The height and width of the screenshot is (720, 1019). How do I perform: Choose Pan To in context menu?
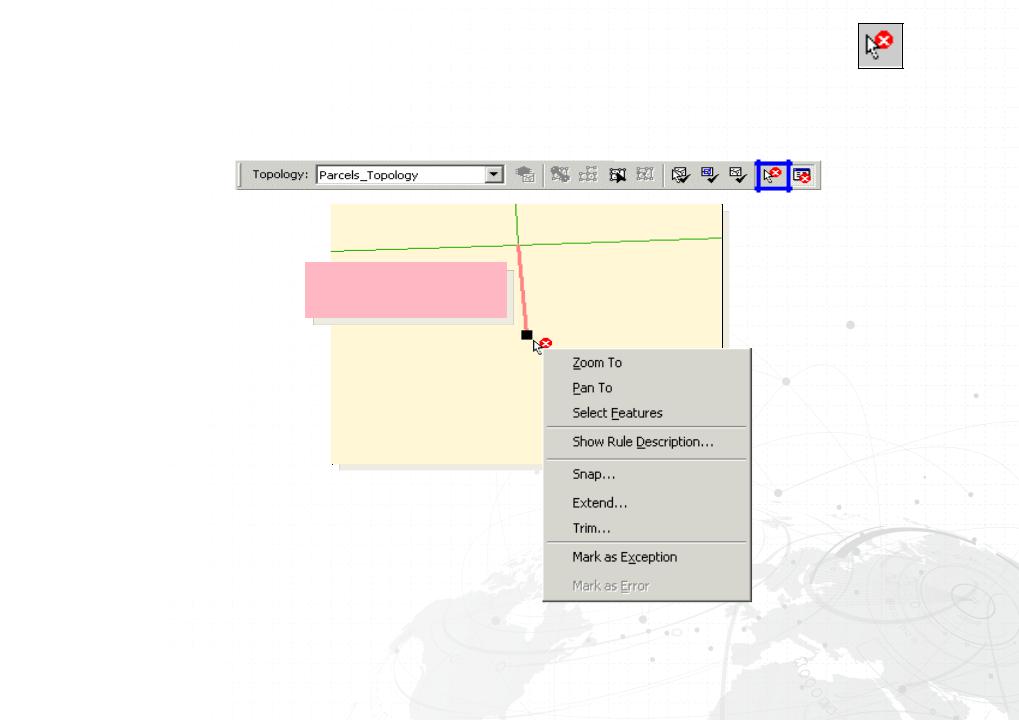tap(592, 388)
